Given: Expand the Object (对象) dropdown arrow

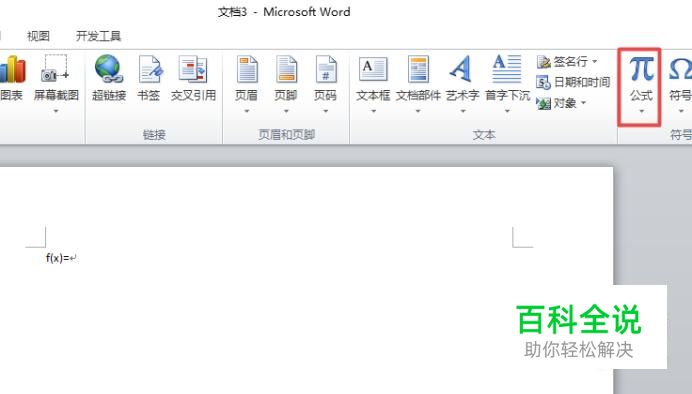Looking at the screenshot, I should pos(583,103).
